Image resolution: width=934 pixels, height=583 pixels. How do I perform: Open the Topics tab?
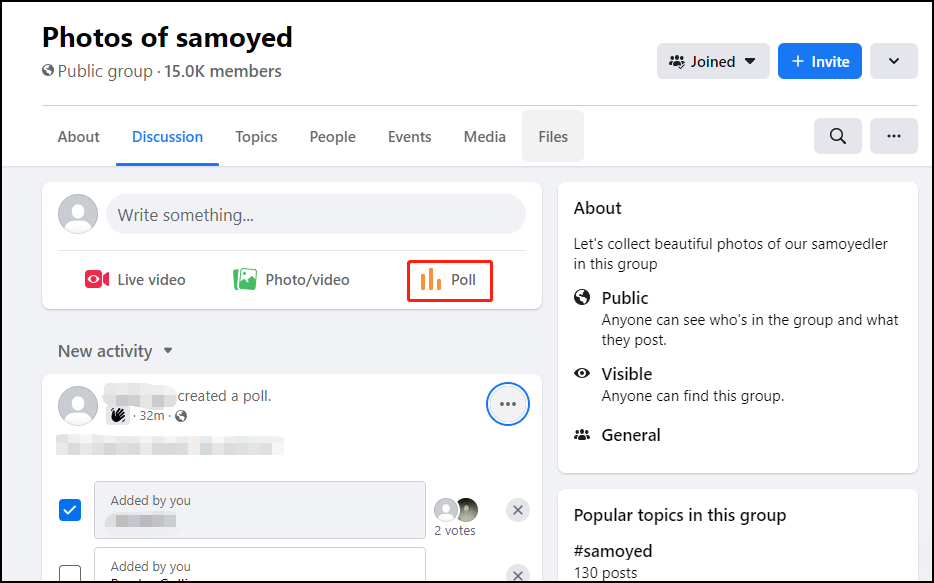click(256, 136)
